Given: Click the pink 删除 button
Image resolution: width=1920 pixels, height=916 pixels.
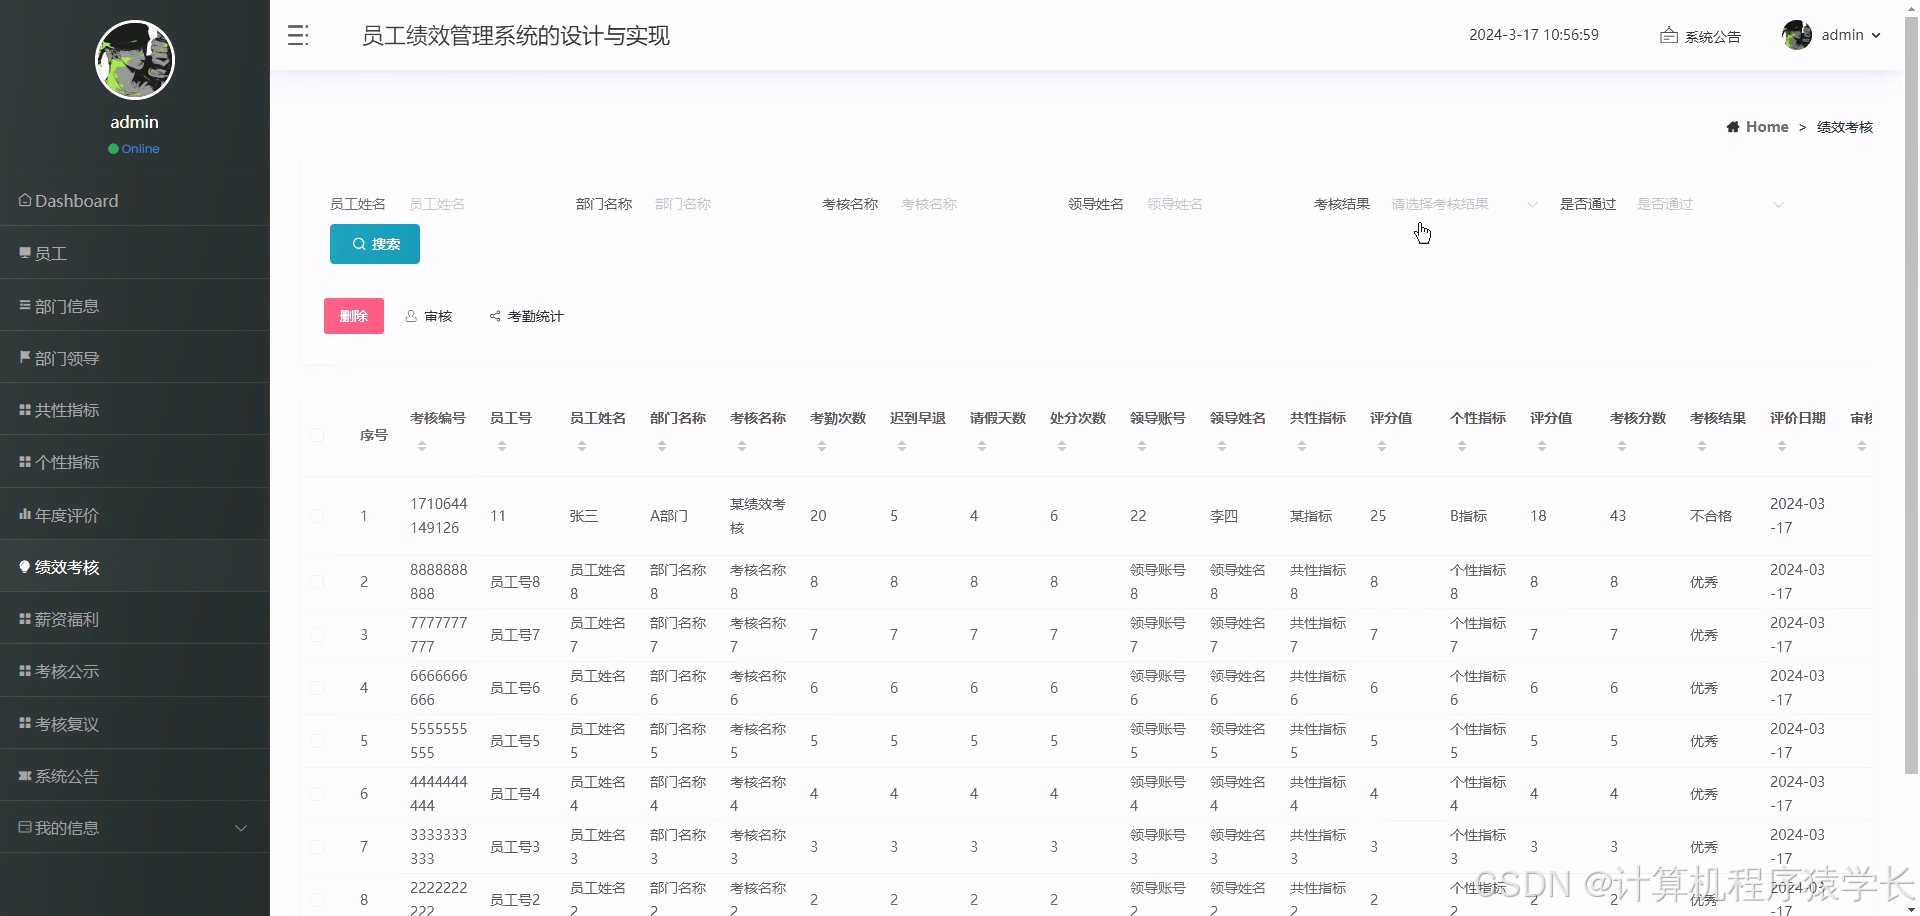Looking at the screenshot, I should tap(354, 316).
